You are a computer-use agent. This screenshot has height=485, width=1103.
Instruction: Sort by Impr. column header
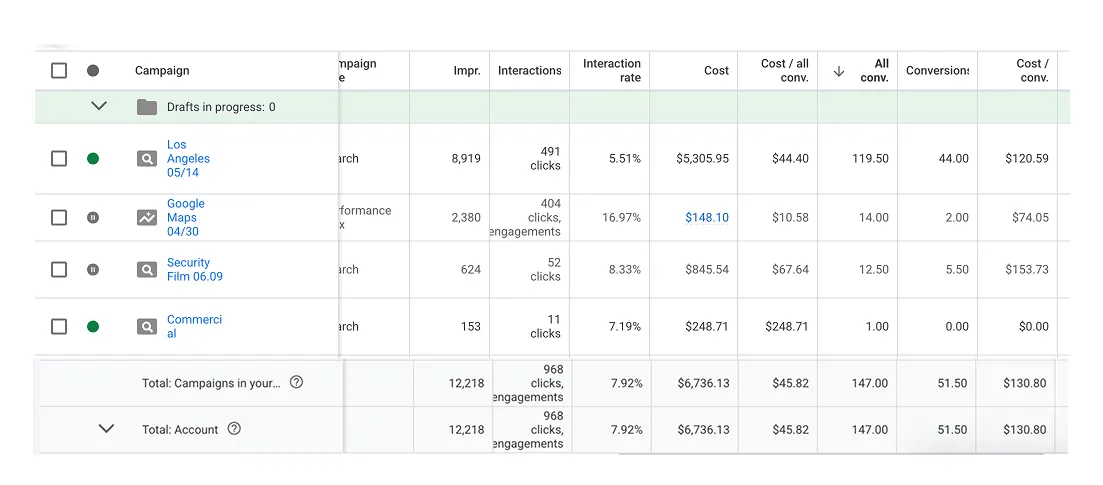point(467,70)
